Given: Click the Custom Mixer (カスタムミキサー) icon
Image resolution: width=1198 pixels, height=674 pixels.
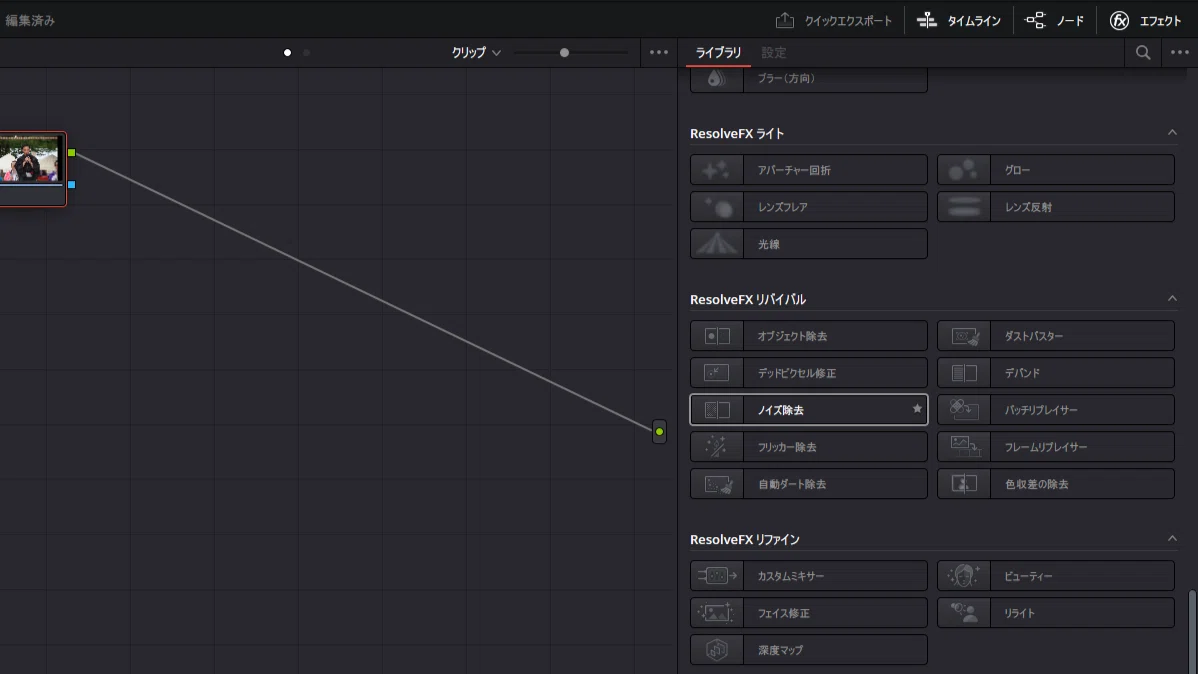Looking at the screenshot, I should 717,575.
